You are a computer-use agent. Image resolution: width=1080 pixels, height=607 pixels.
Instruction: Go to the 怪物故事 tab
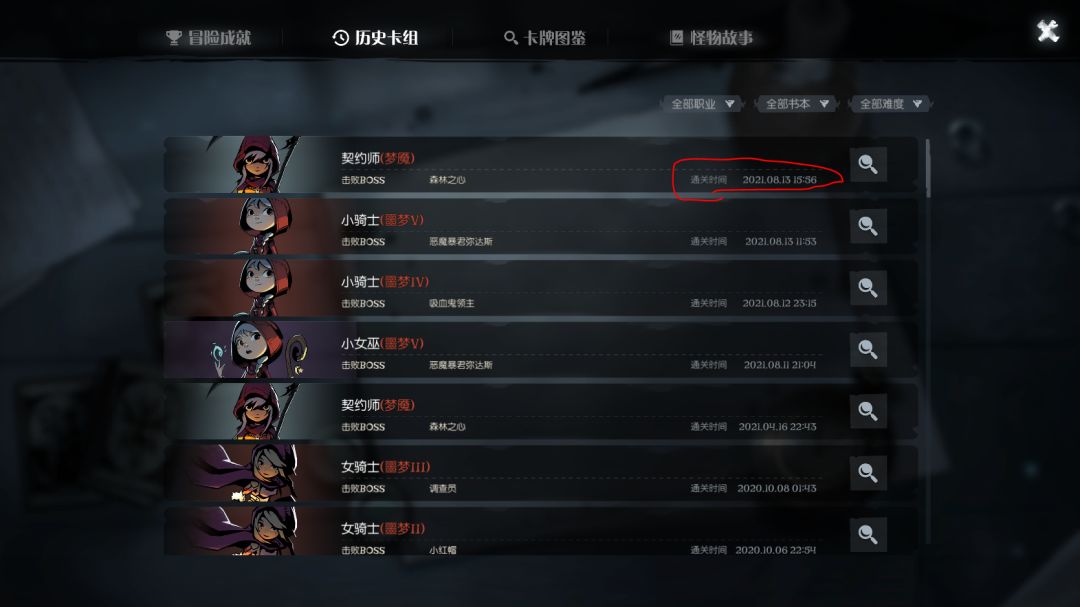point(712,38)
